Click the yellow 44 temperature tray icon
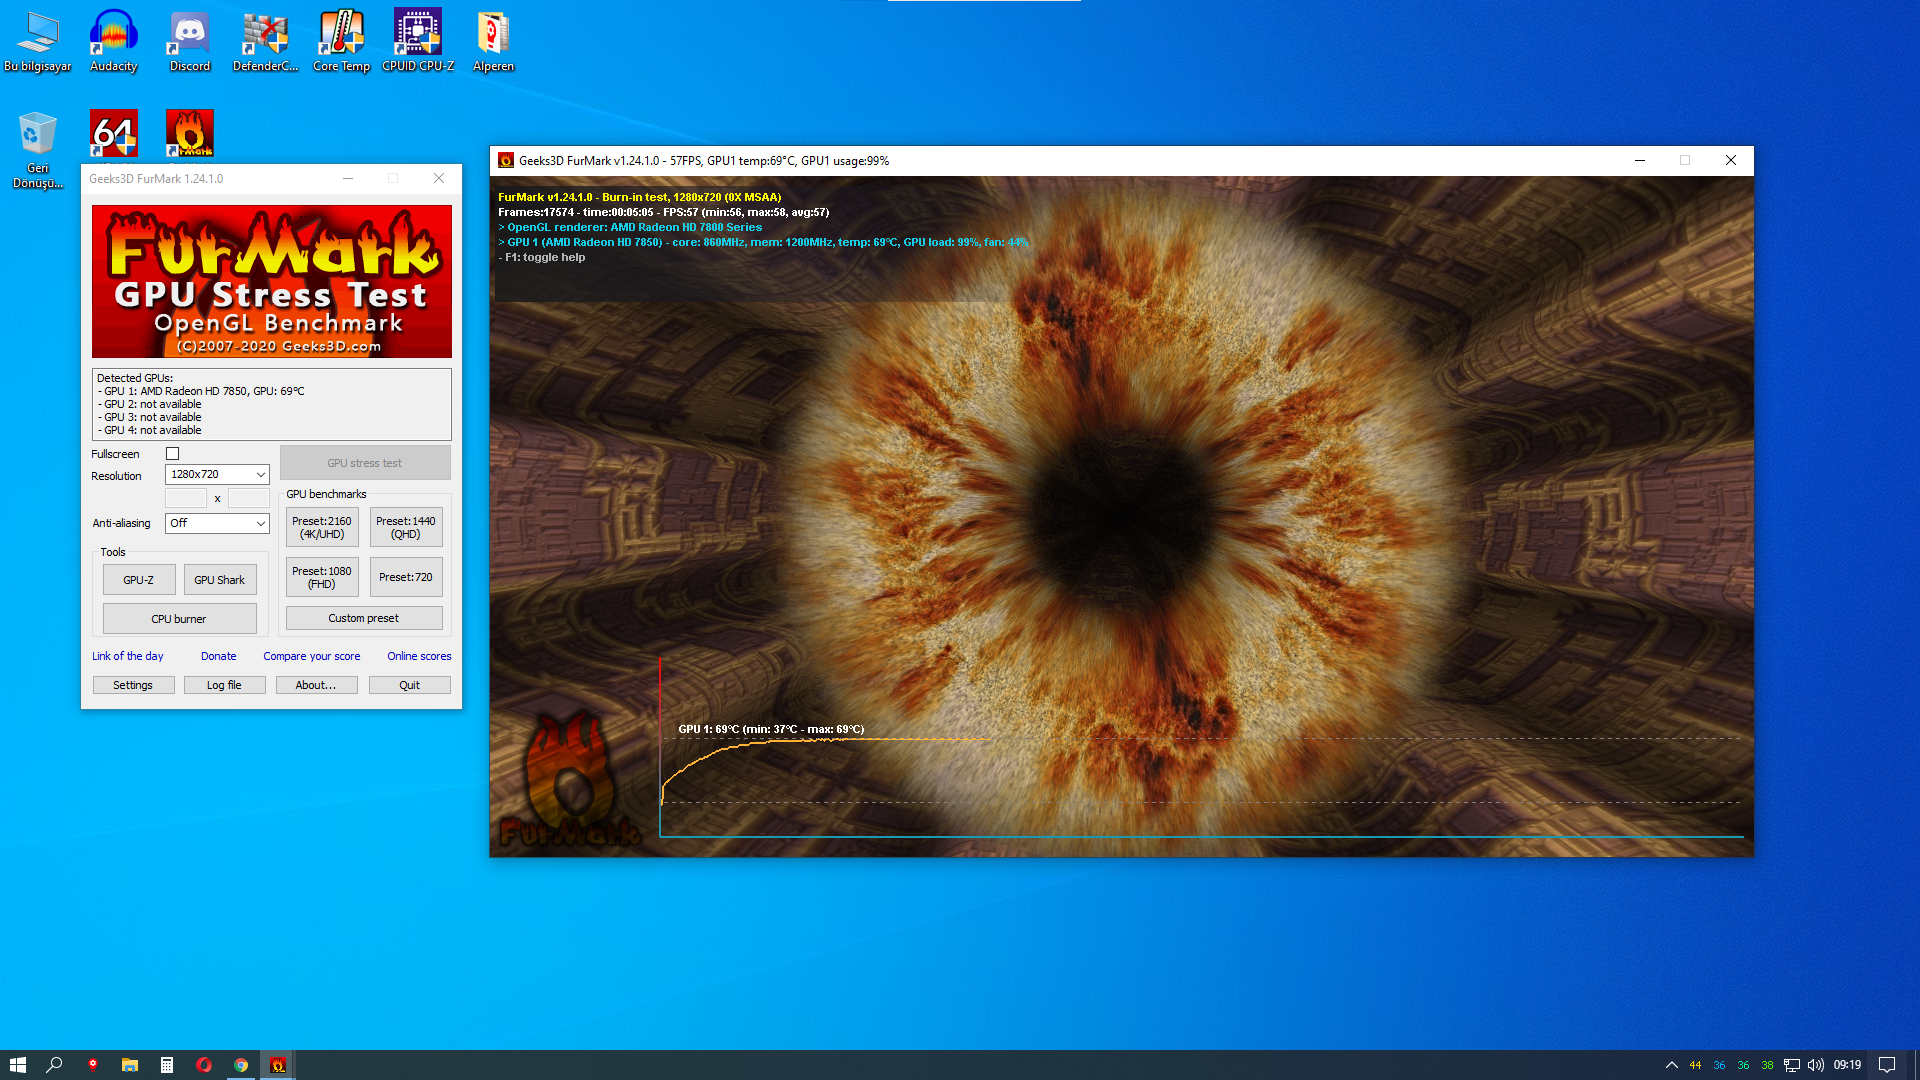 click(x=1695, y=1065)
